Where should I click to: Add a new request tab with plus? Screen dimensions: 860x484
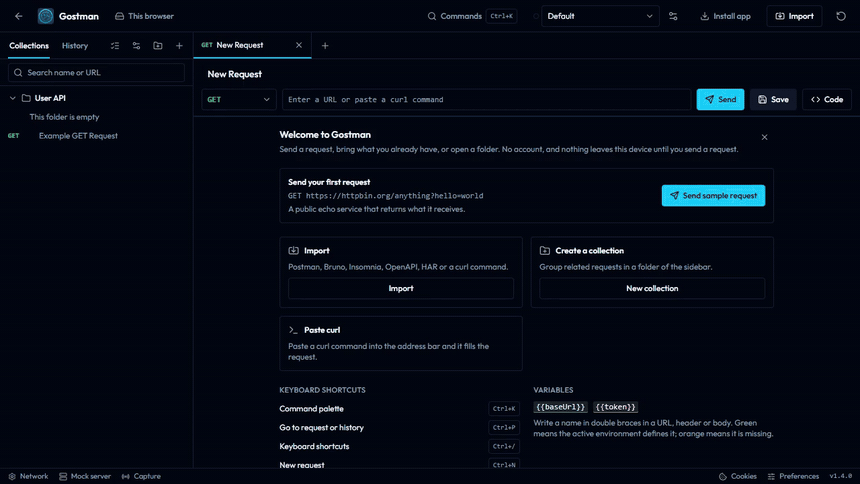click(x=325, y=46)
